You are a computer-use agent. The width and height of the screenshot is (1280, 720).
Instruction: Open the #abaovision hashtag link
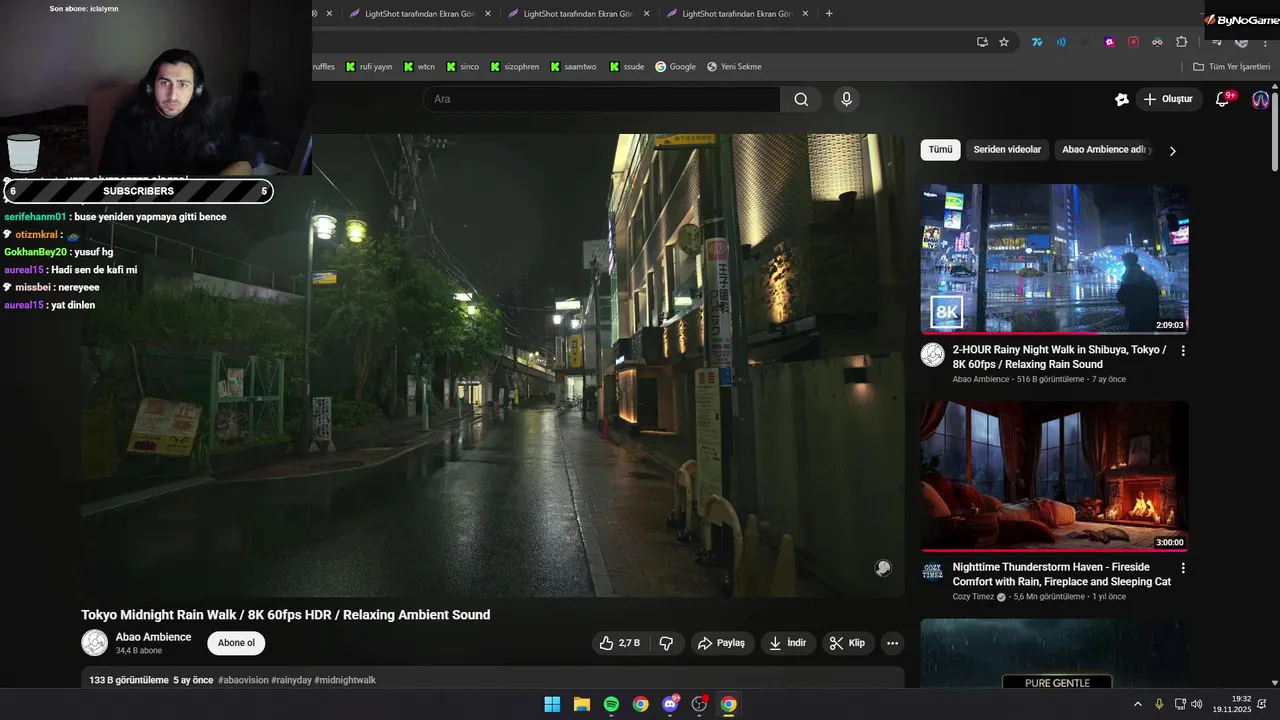[x=243, y=680]
